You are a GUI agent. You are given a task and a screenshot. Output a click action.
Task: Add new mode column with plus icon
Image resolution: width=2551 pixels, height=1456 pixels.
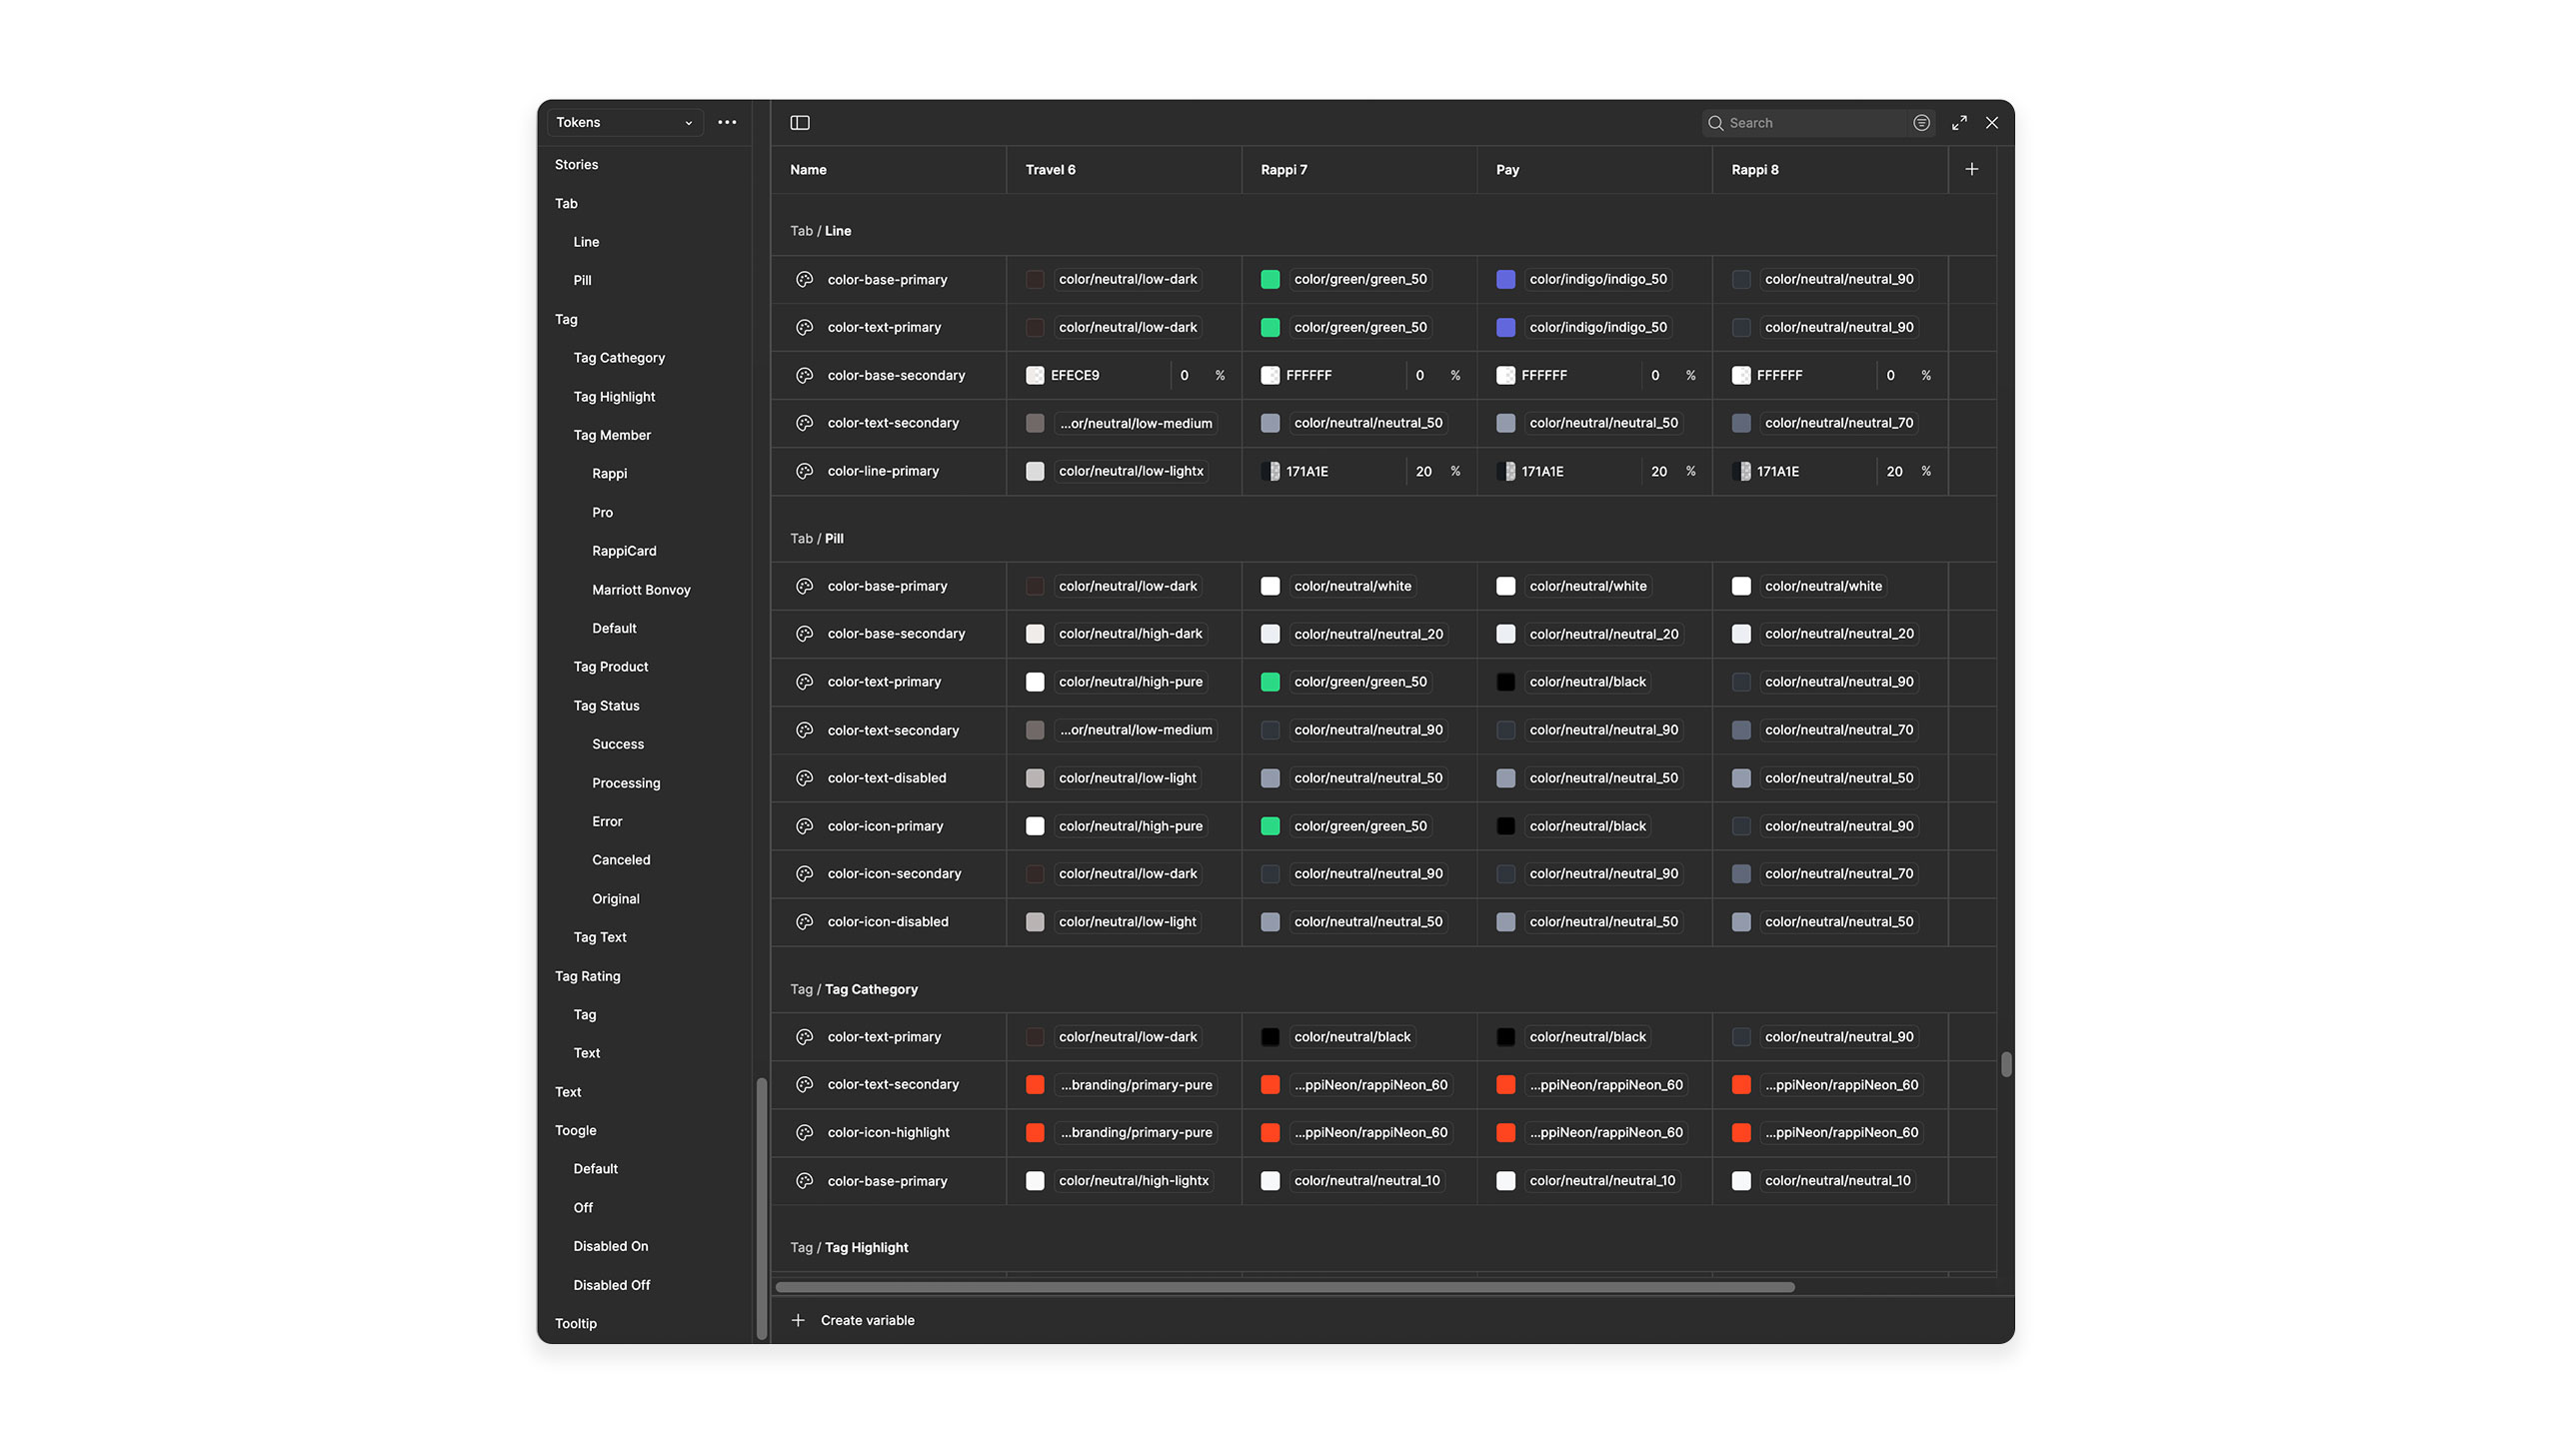(1971, 169)
